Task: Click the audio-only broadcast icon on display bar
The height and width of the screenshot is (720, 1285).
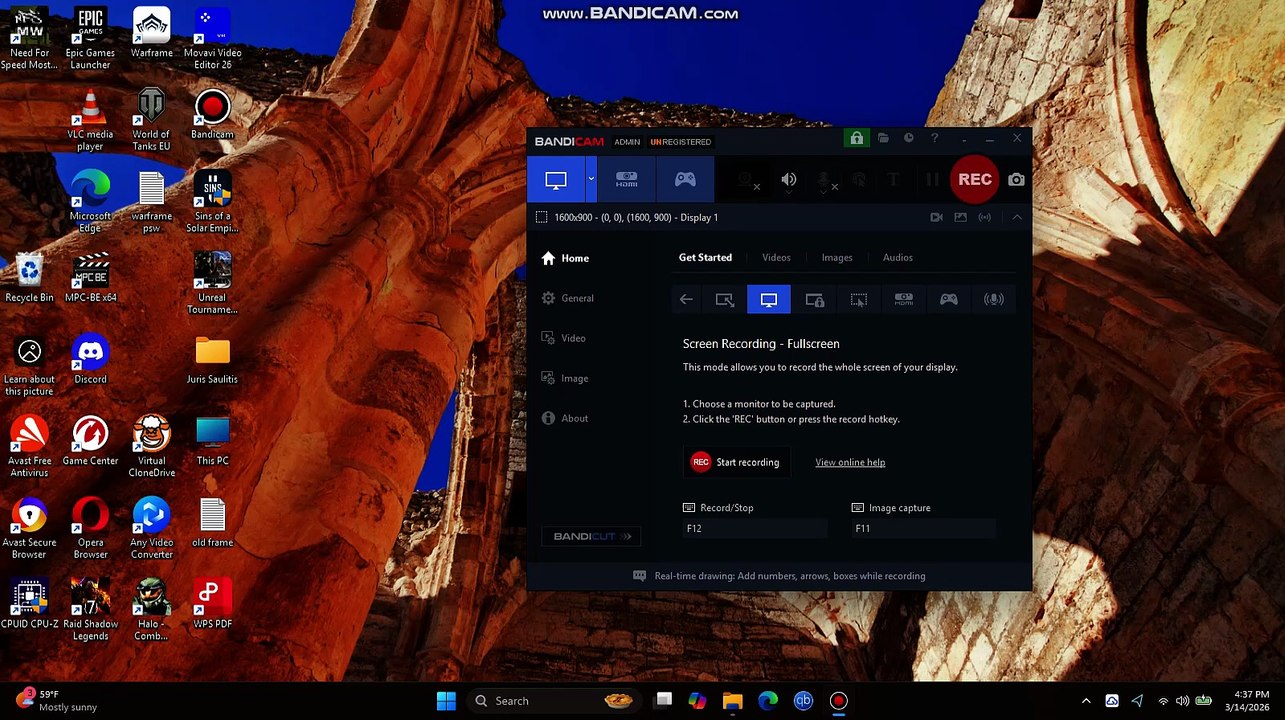Action: (985, 217)
